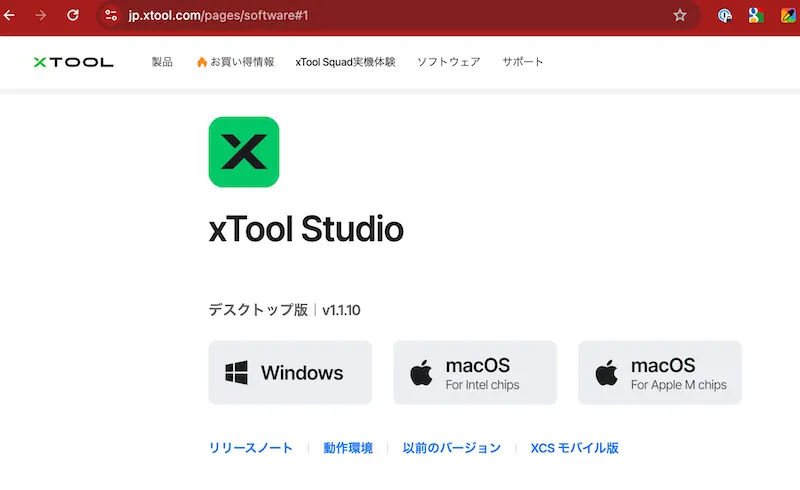This screenshot has height=490, width=800.
Task: Click the v1.1.10 version text
Action: point(341,310)
